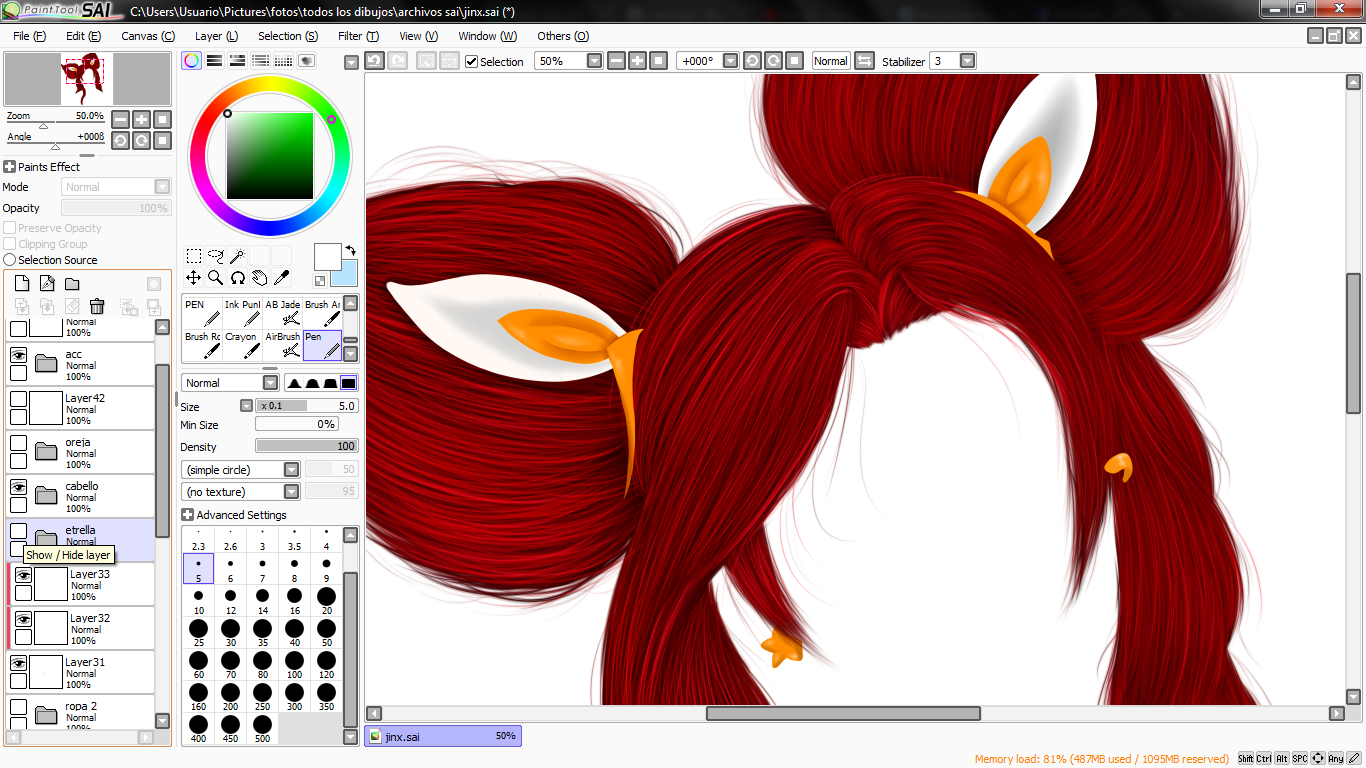Hide the cabello layer folder
The width and height of the screenshot is (1366, 768).
click(18, 487)
